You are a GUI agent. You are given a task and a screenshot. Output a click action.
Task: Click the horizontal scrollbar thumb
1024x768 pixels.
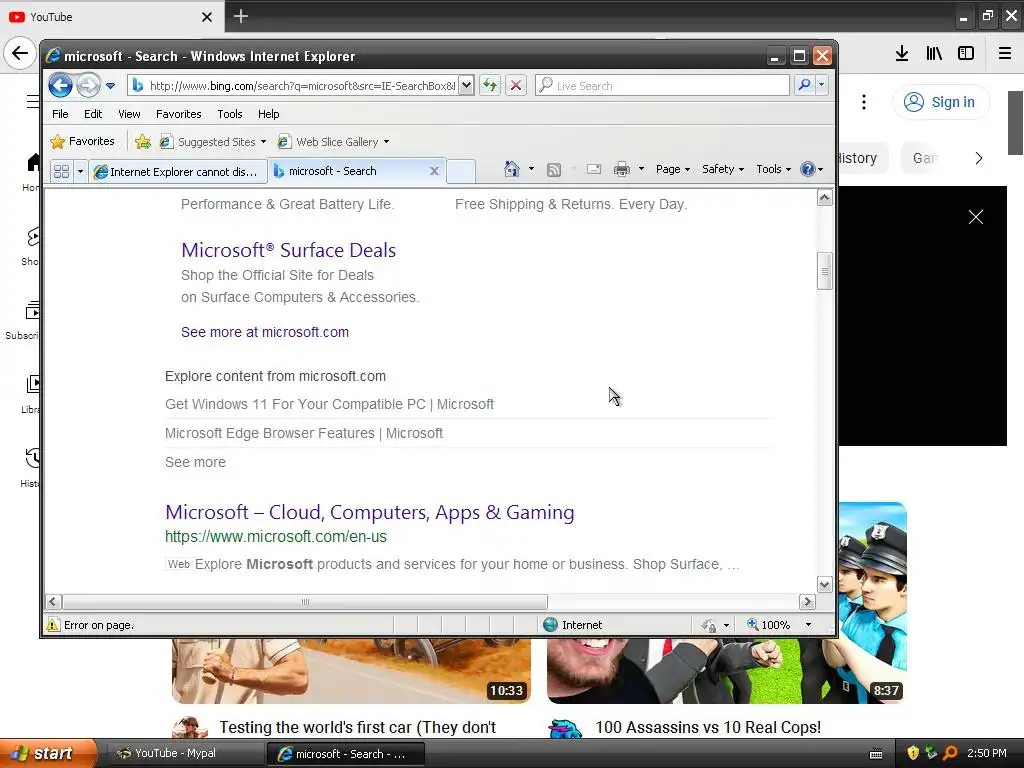305,601
